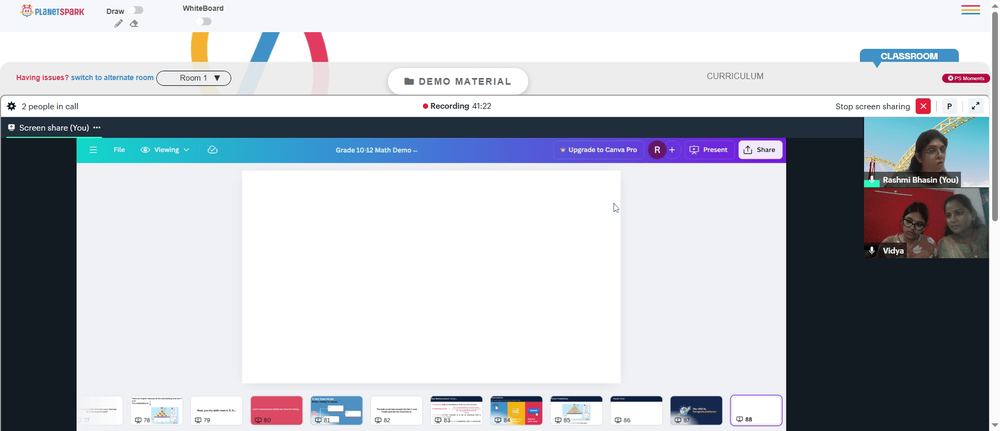Click Vidya's microphone icon
Image resolution: width=1000 pixels, height=431 pixels.
tap(872, 251)
